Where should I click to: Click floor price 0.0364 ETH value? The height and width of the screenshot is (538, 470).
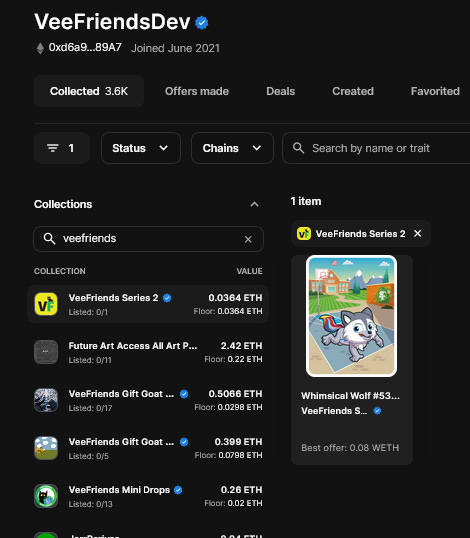click(x=240, y=311)
